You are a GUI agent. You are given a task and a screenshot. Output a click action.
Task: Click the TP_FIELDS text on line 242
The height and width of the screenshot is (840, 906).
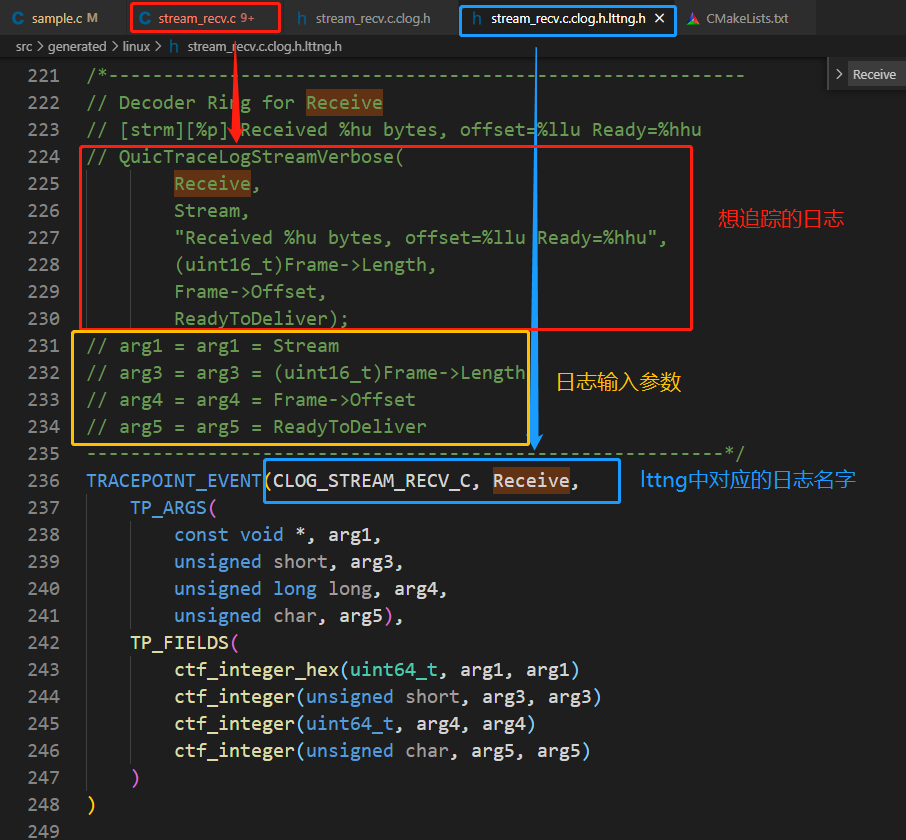click(179, 643)
